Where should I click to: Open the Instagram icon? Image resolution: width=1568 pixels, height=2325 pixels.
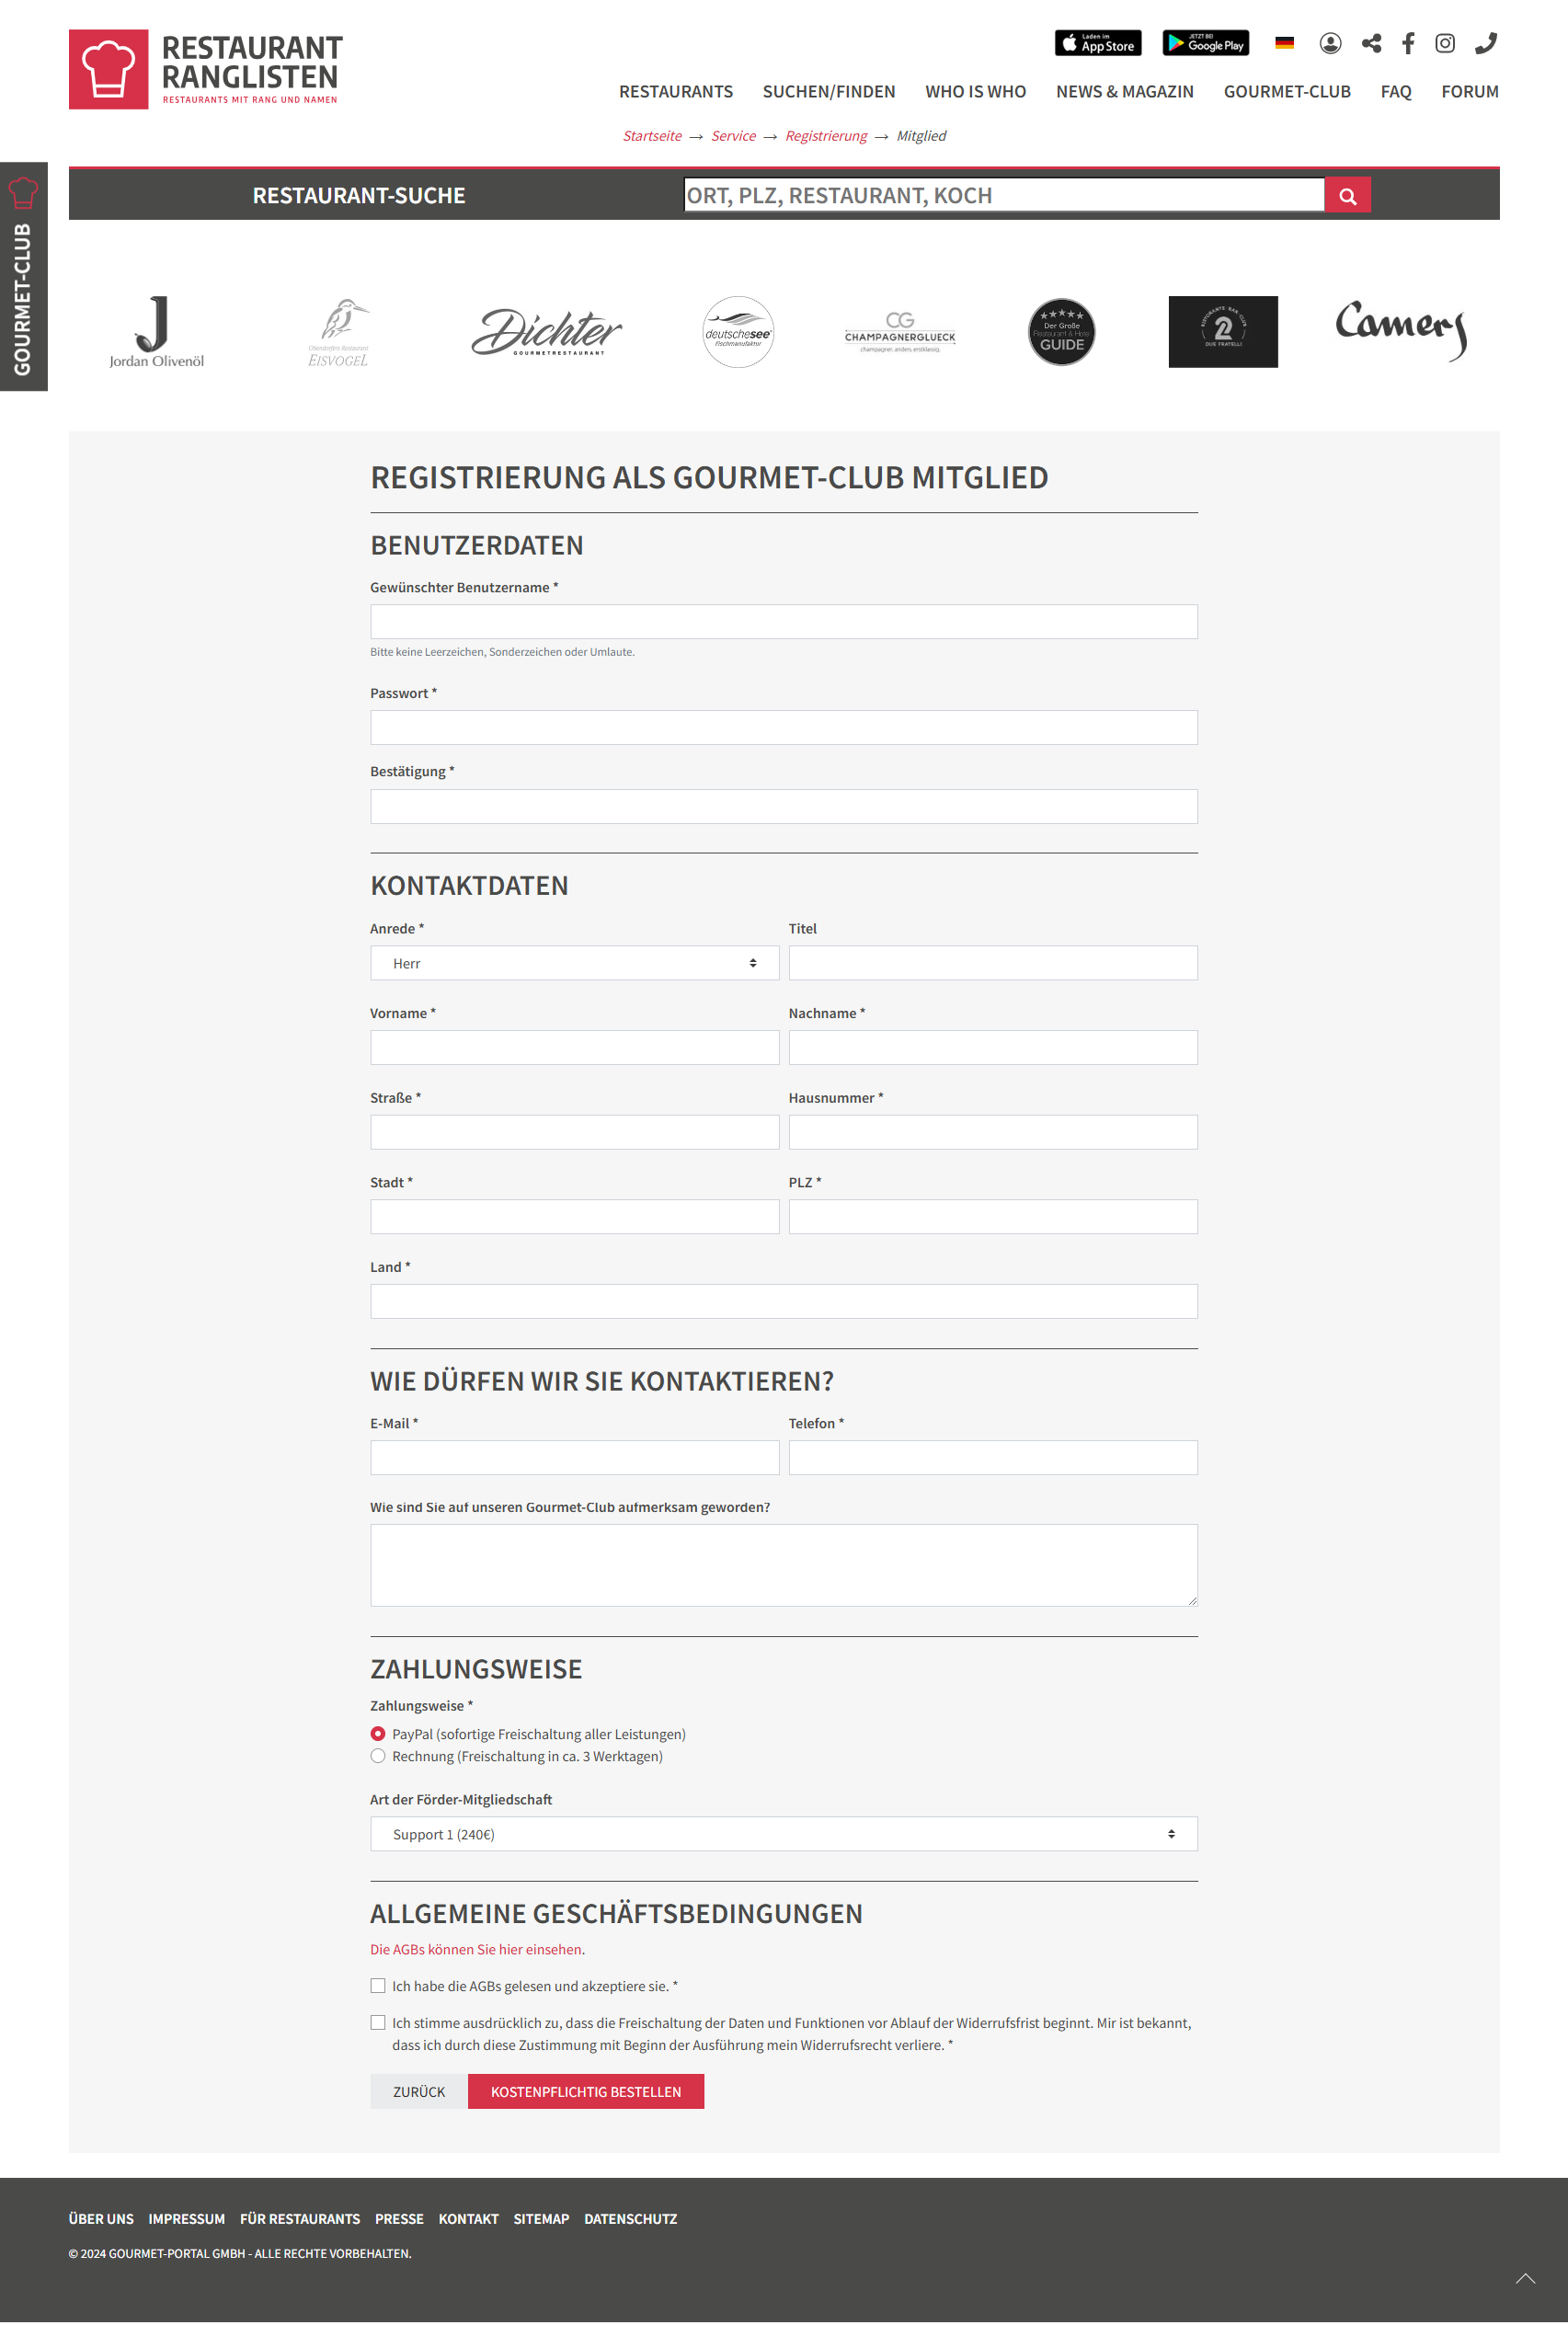pyautogui.click(x=1444, y=43)
